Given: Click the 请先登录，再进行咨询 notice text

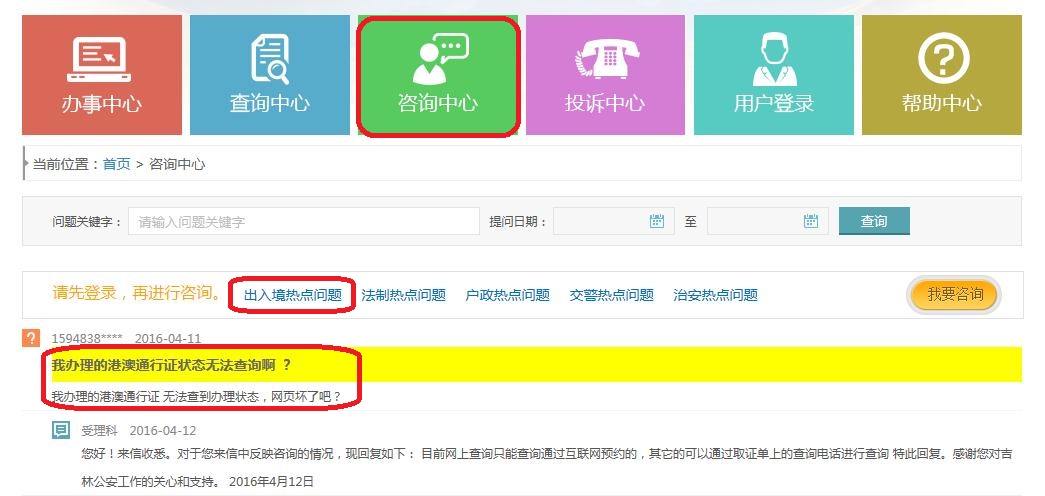Looking at the screenshot, I should 137,293.
